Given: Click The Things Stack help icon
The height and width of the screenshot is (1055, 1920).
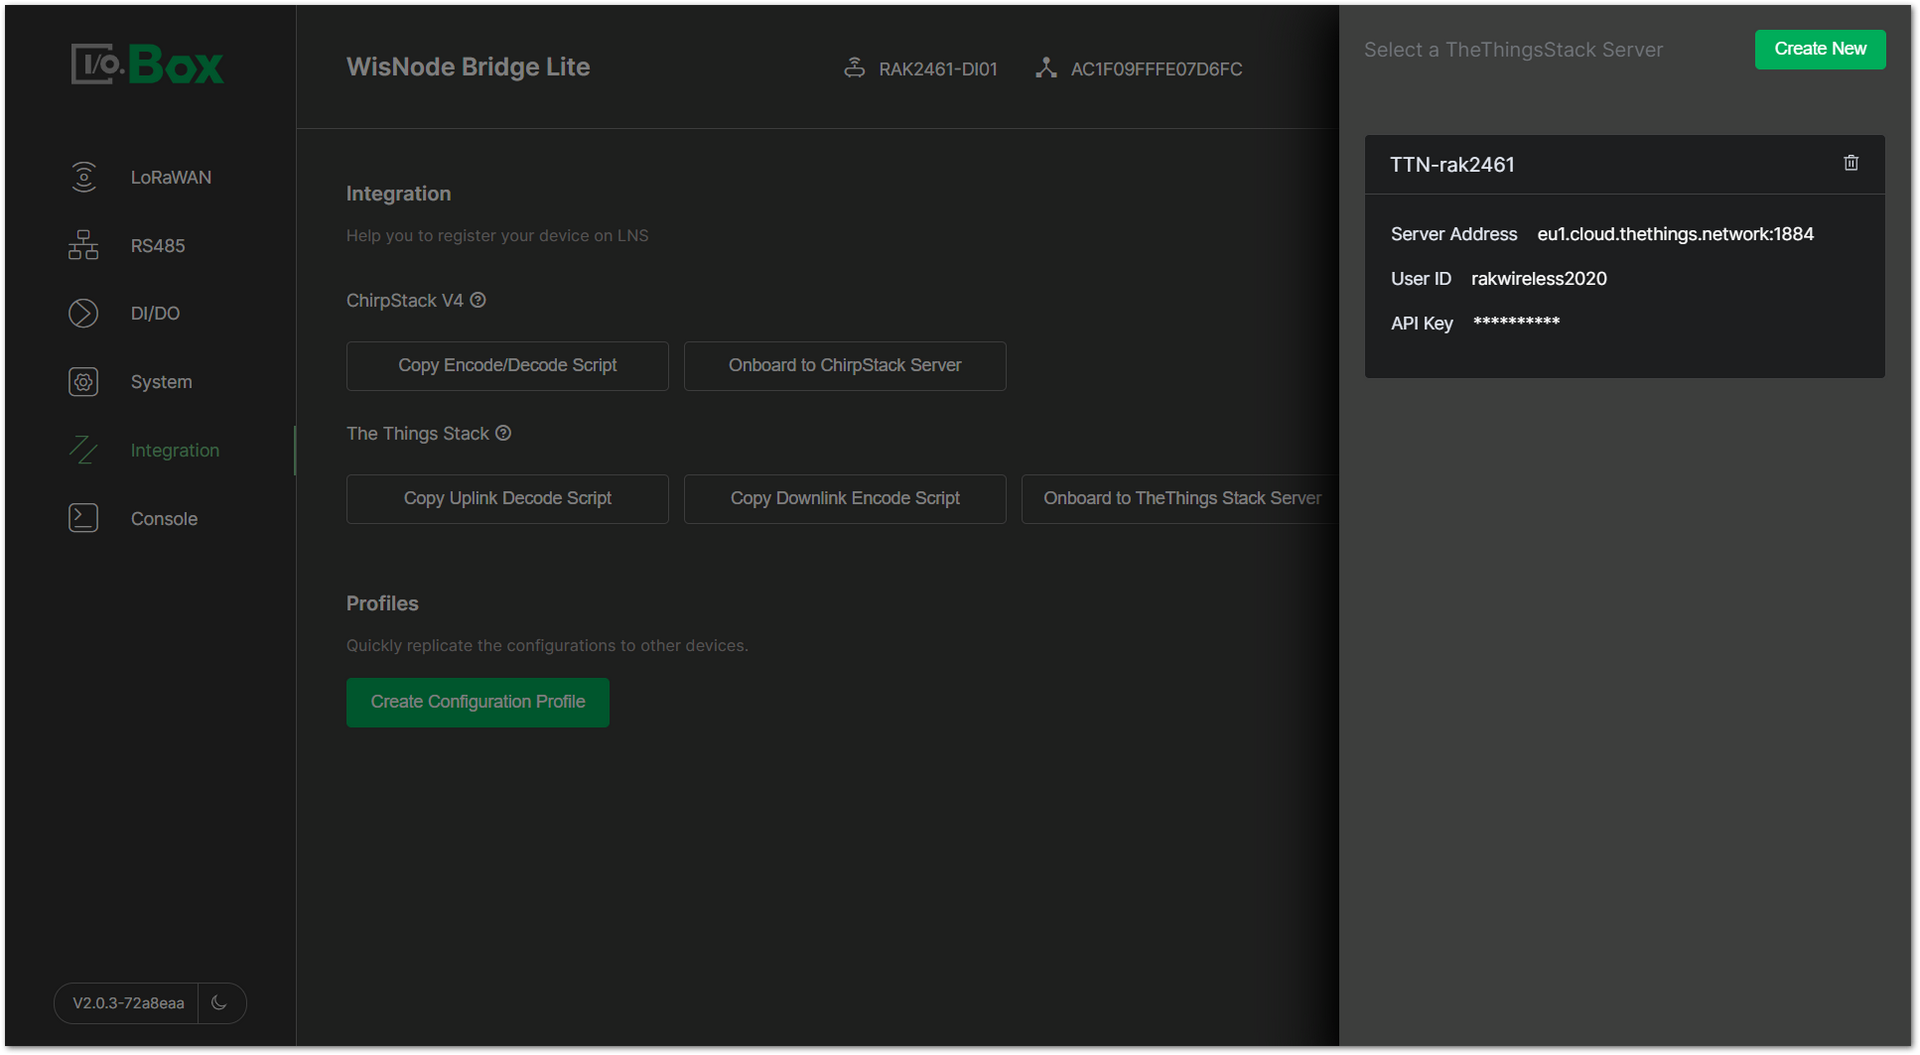Looking at the screenshot, I should pos(503,433).
